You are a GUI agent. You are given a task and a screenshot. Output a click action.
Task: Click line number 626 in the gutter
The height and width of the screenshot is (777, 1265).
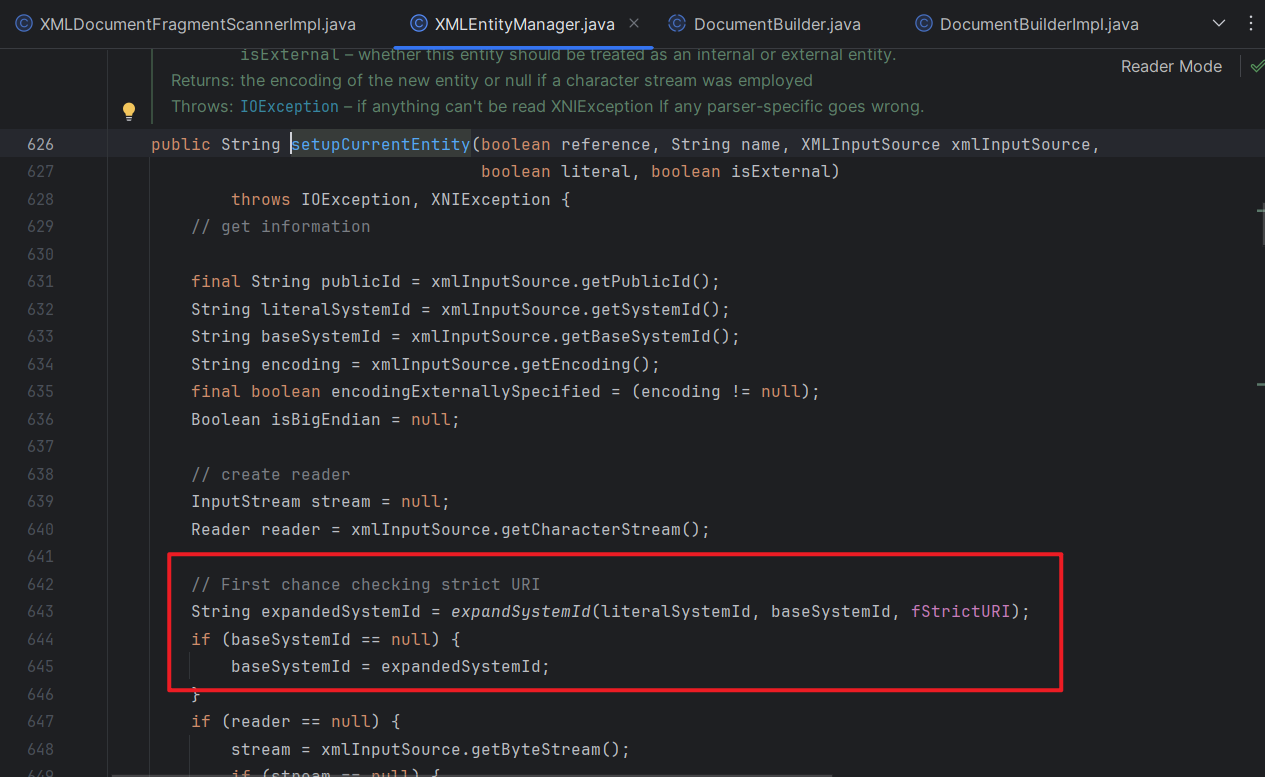[40, 144]
